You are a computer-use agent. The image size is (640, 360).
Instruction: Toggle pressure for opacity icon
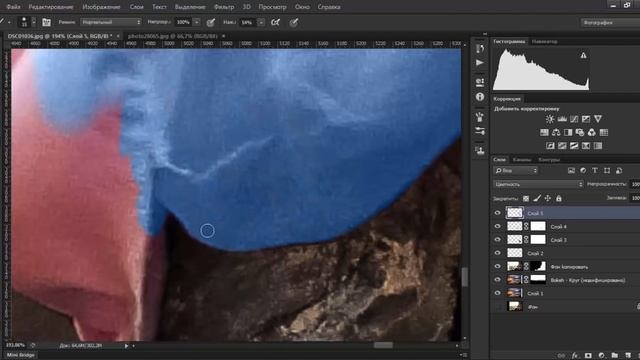(x=211, y=22)
